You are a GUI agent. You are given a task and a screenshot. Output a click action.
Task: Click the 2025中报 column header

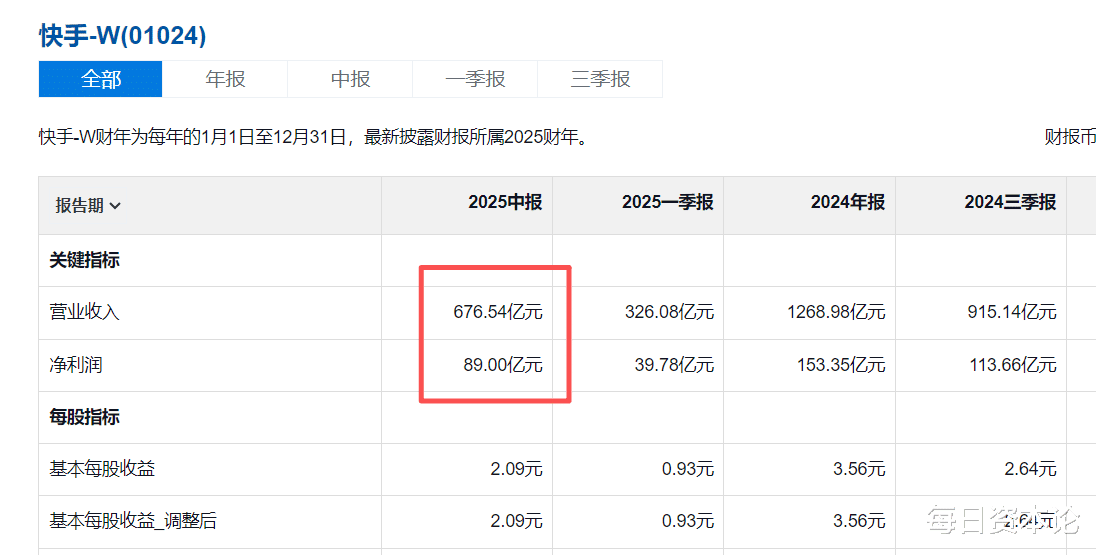505,202
